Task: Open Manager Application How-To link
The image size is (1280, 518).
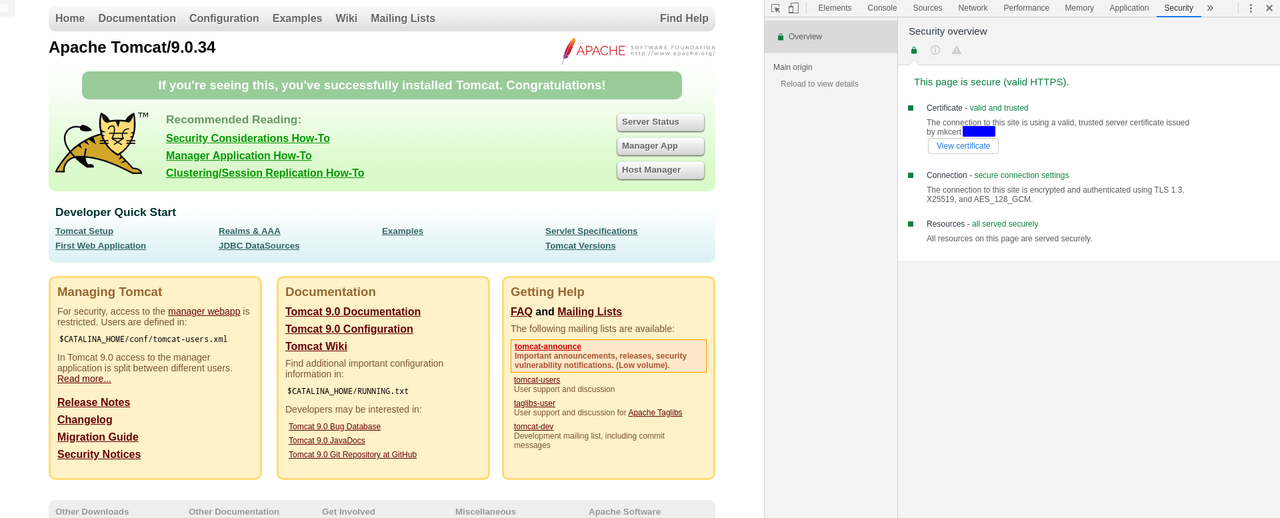Action: (239, 155)
